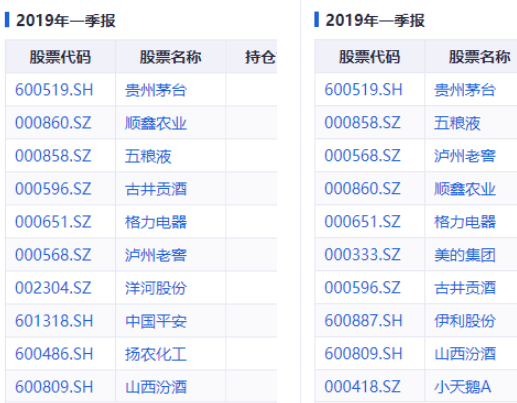Open 中国平安 stock name link
This screenshot has height=403, width=517.
pos(156,321)
